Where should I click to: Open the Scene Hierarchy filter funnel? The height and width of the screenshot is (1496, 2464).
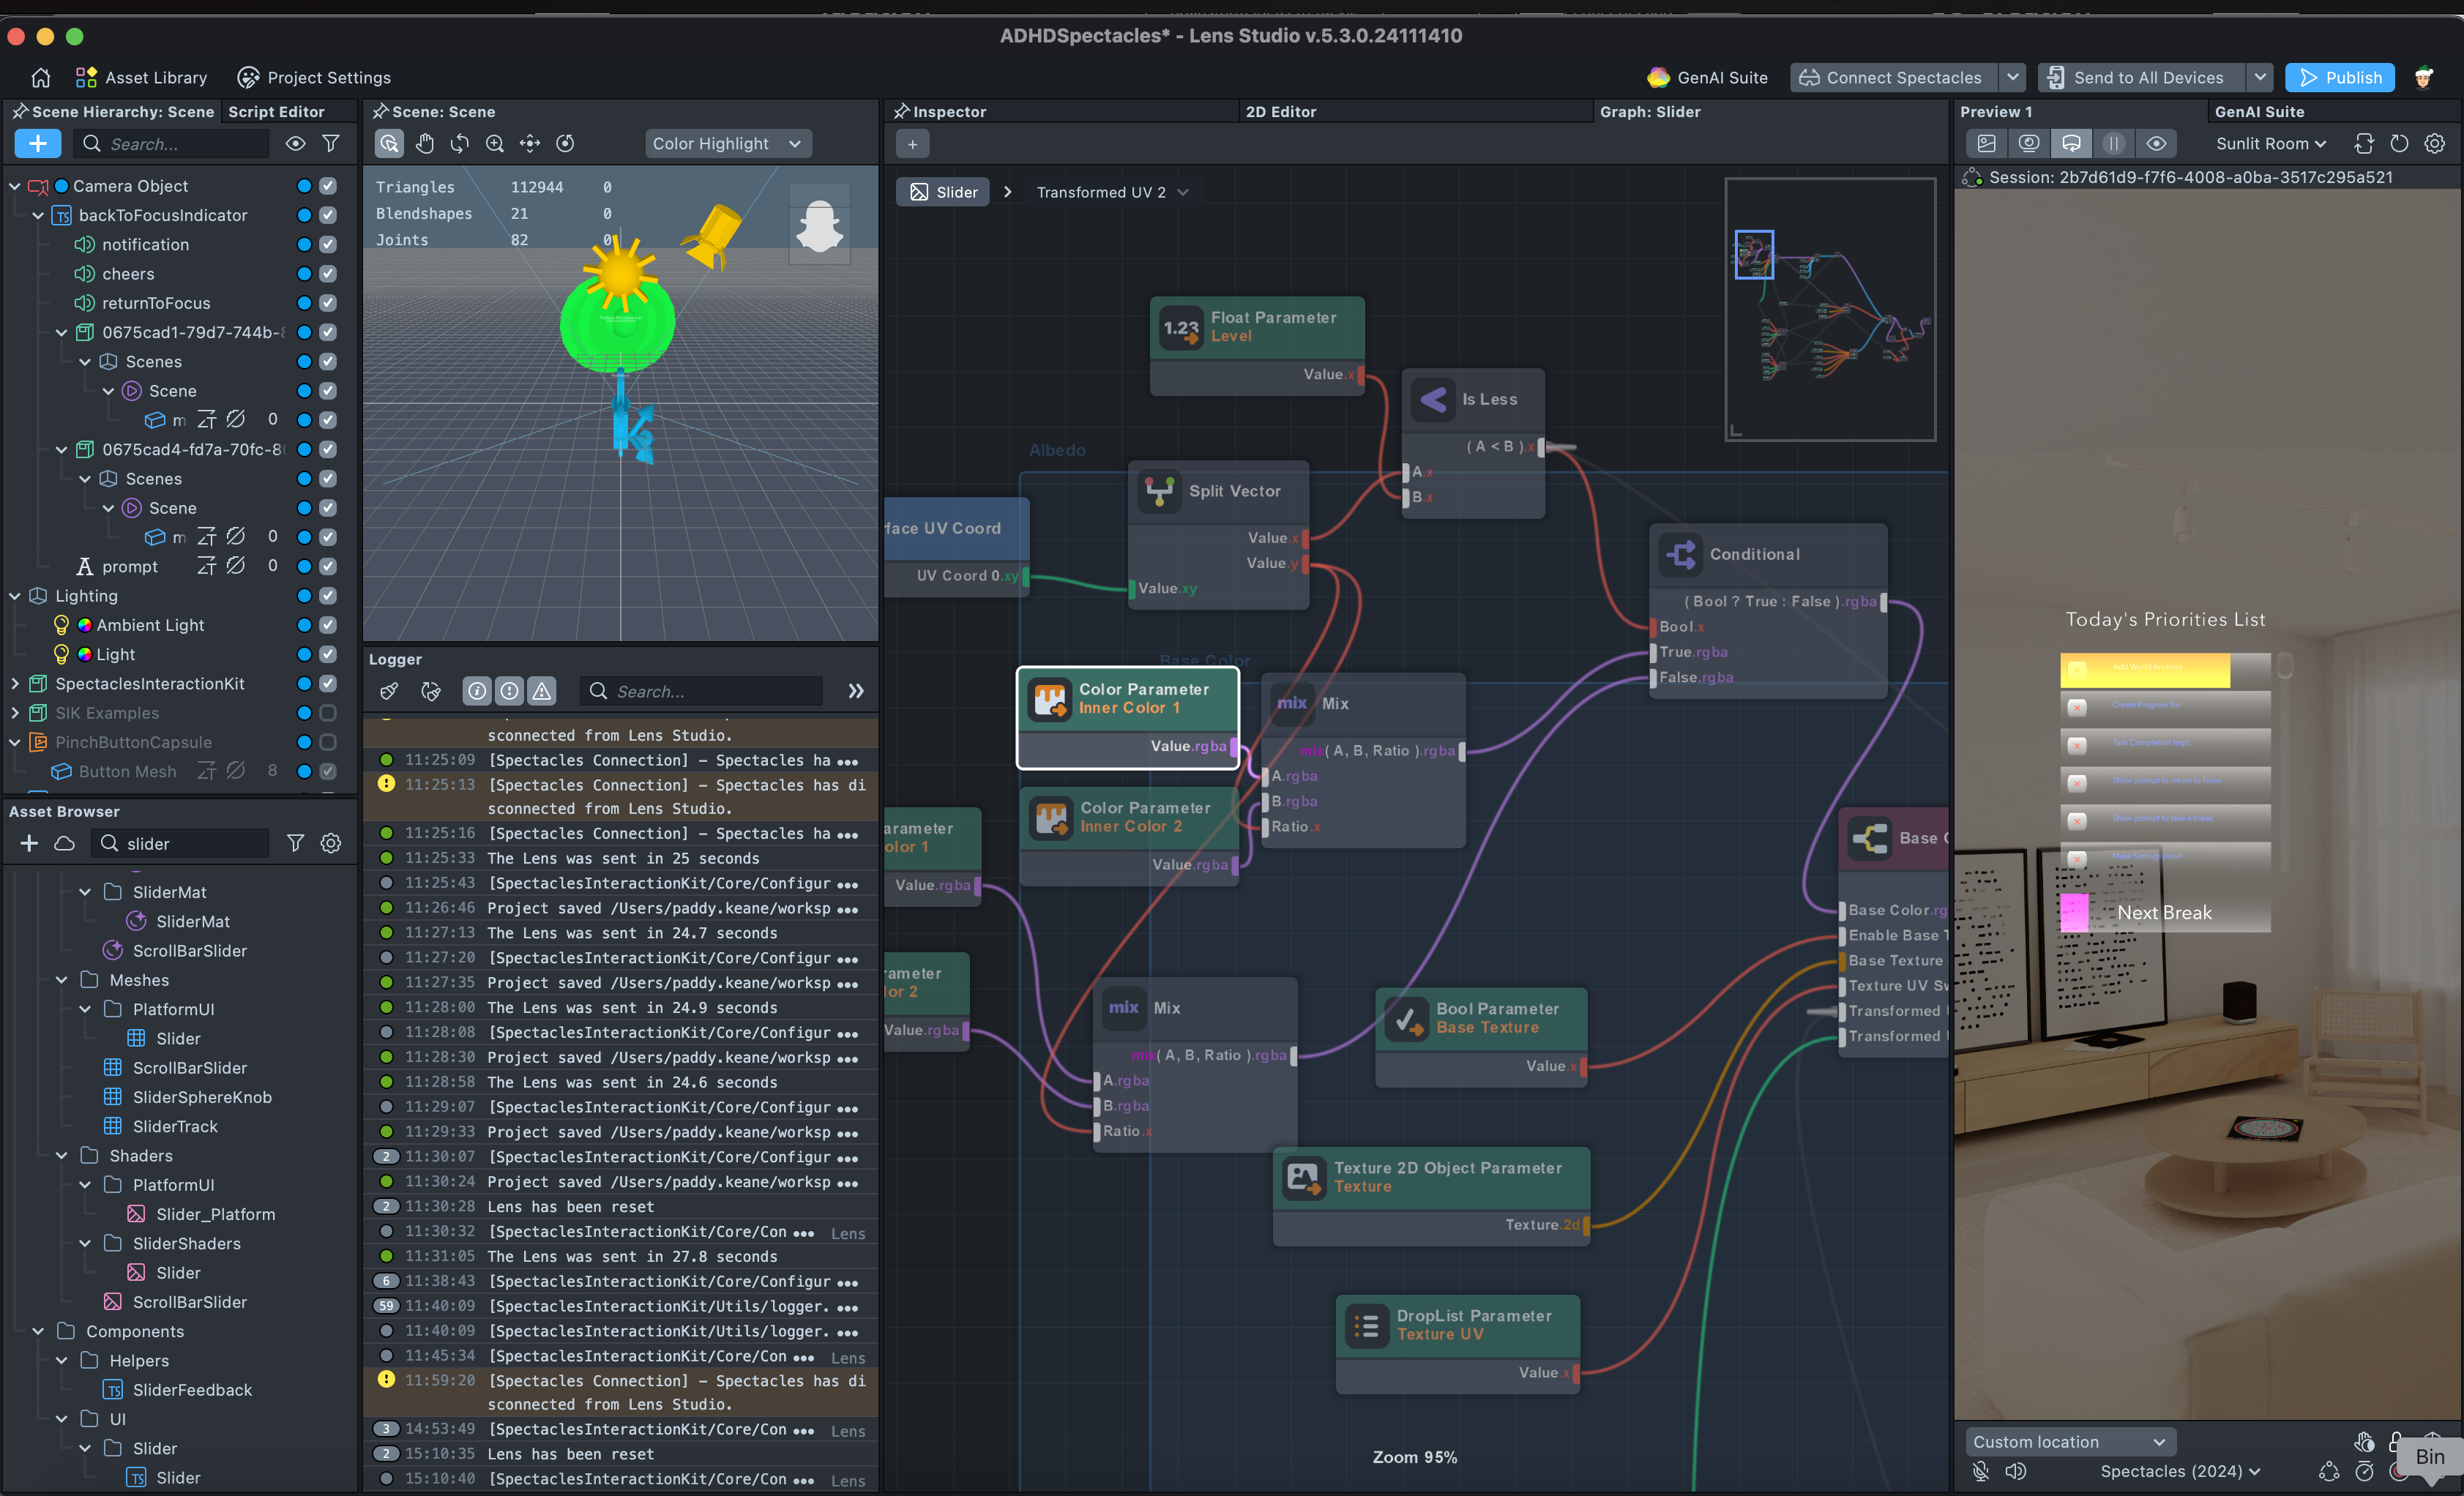[331, 143]
